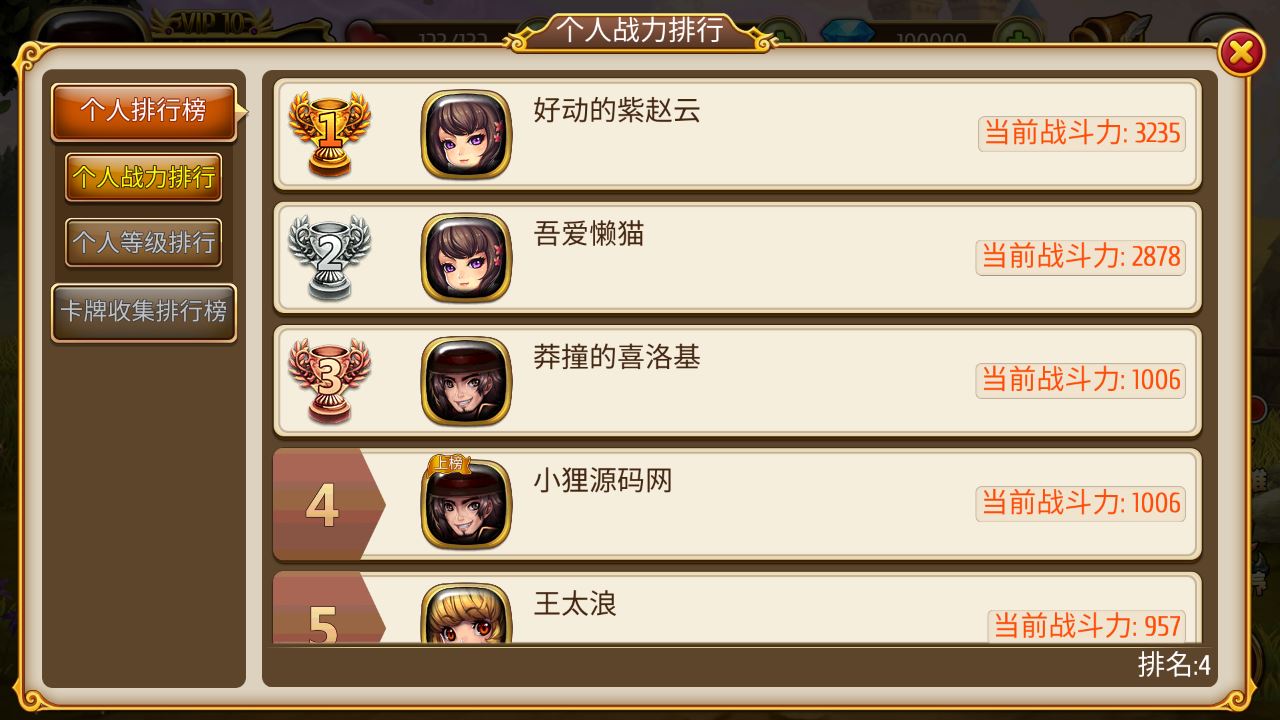Click the 排名:4 rank indicator
This screenshot has width=1280, height=720.
(x=1174, y=665)
